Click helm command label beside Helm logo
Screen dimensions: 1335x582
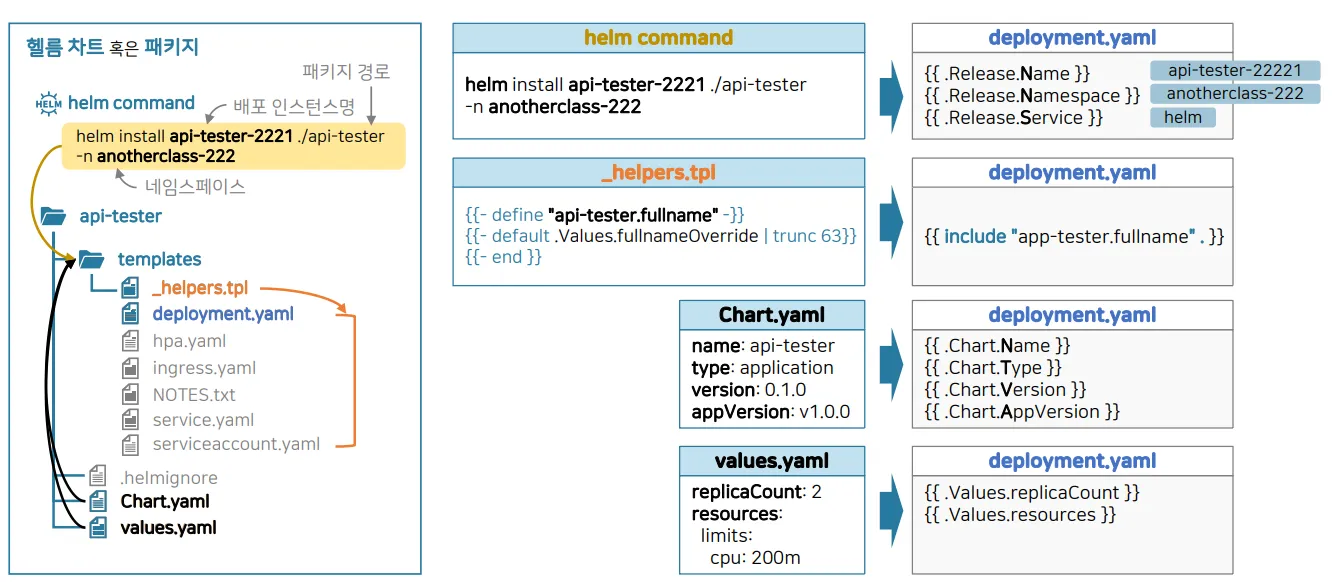[x=131, y=103]
